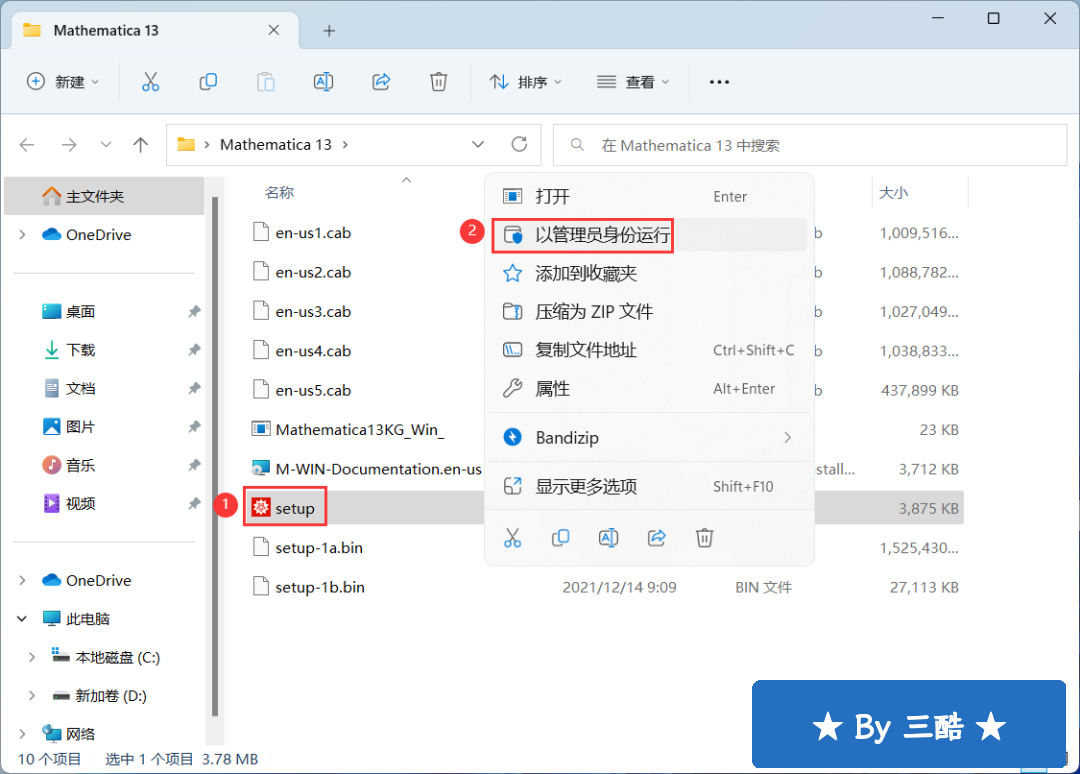Screen dimensions: 1080x774
Task: Expand the 本地磁盘 (C:) tree node
Action: (32, 658)
